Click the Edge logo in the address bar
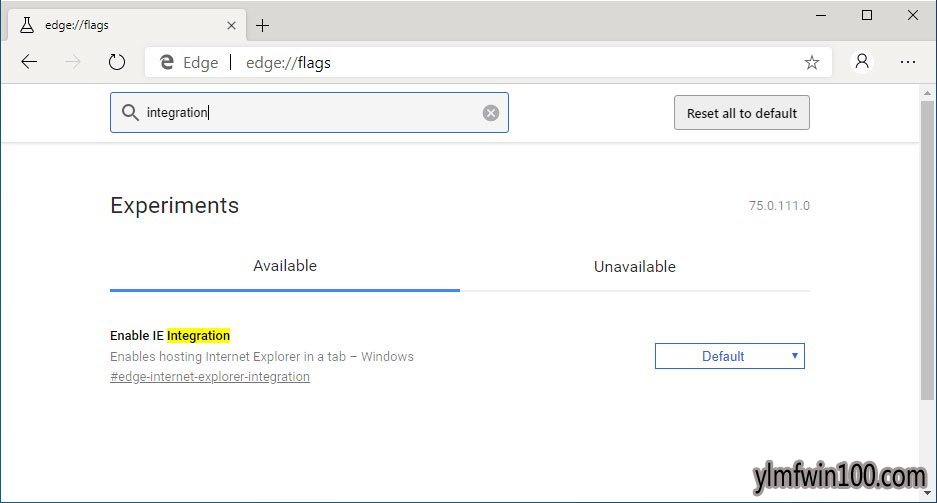Screen dimensions: 937x503 click(167, 62)
